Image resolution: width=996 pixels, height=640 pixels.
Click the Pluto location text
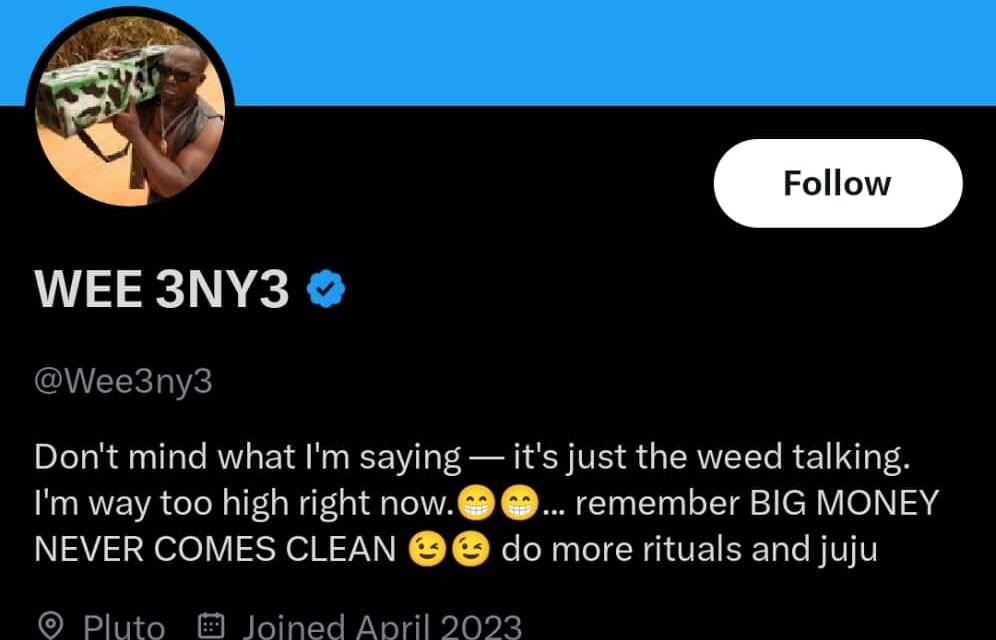124,627
